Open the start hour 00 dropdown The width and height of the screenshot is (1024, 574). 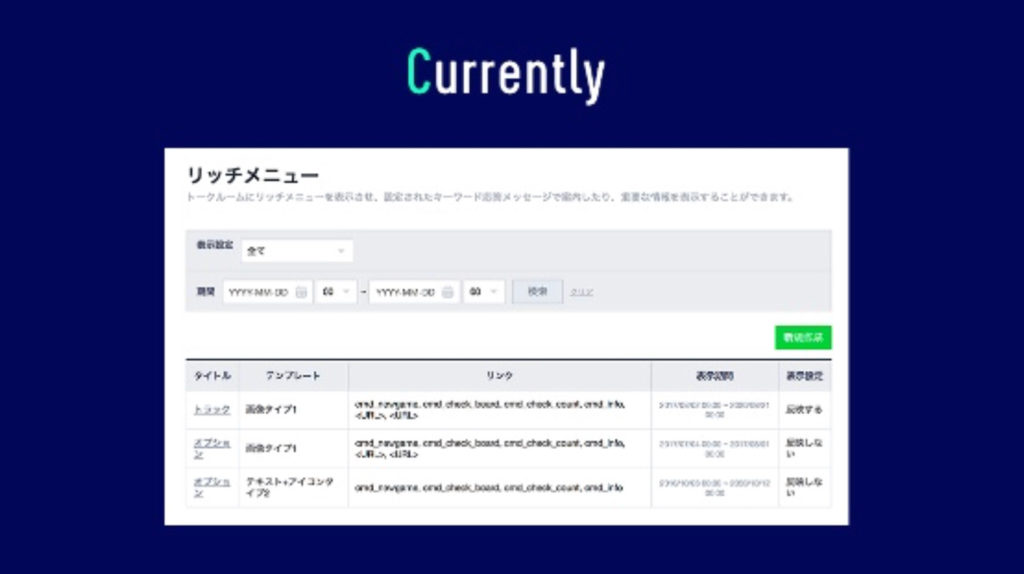click(x=336, y=292)
